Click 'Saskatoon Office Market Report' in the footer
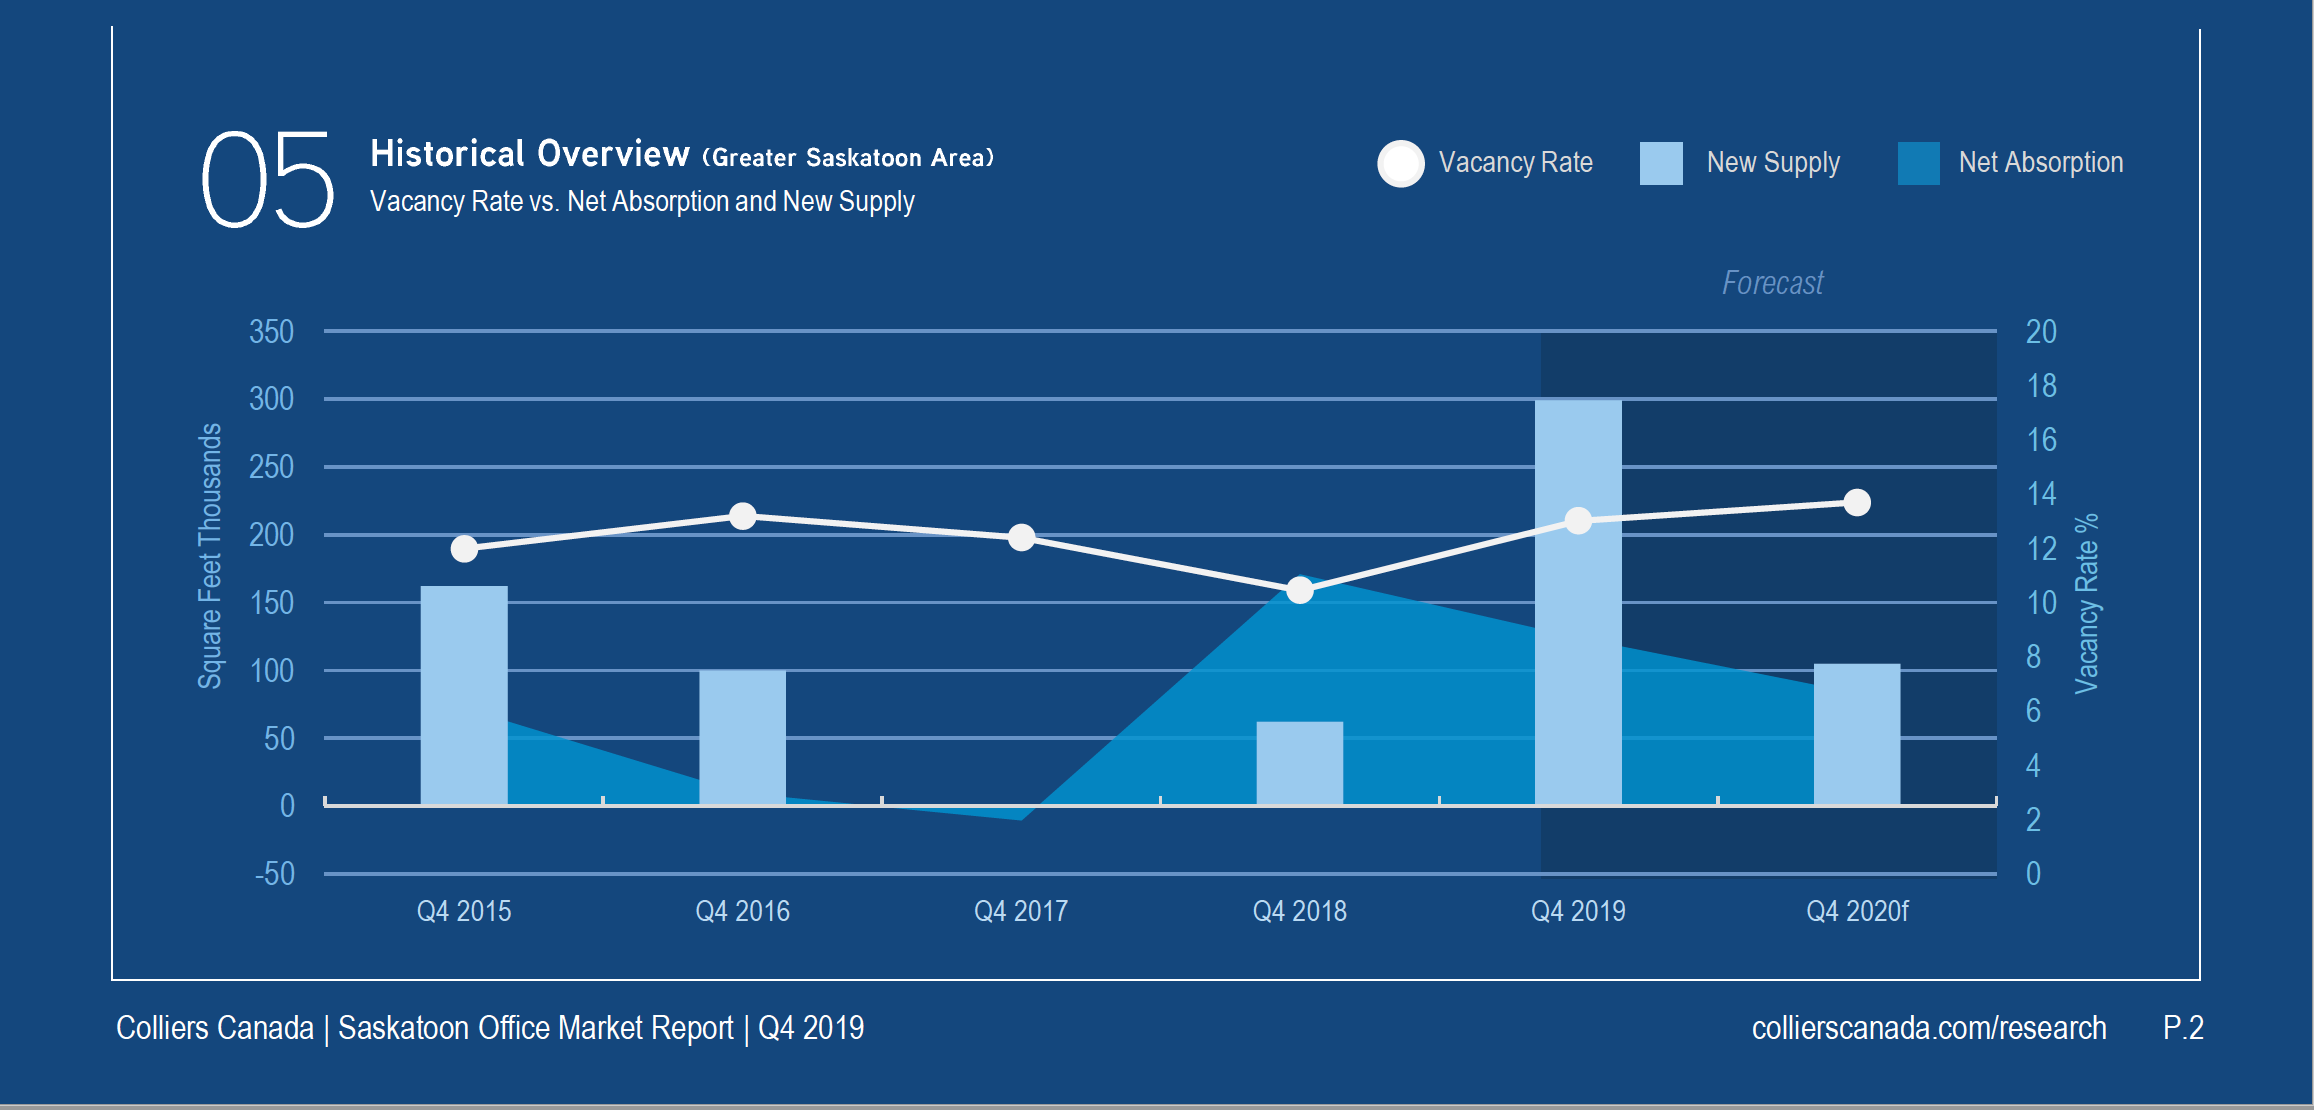This screenshot has height=1110, width=2314. coord(536,1028)
